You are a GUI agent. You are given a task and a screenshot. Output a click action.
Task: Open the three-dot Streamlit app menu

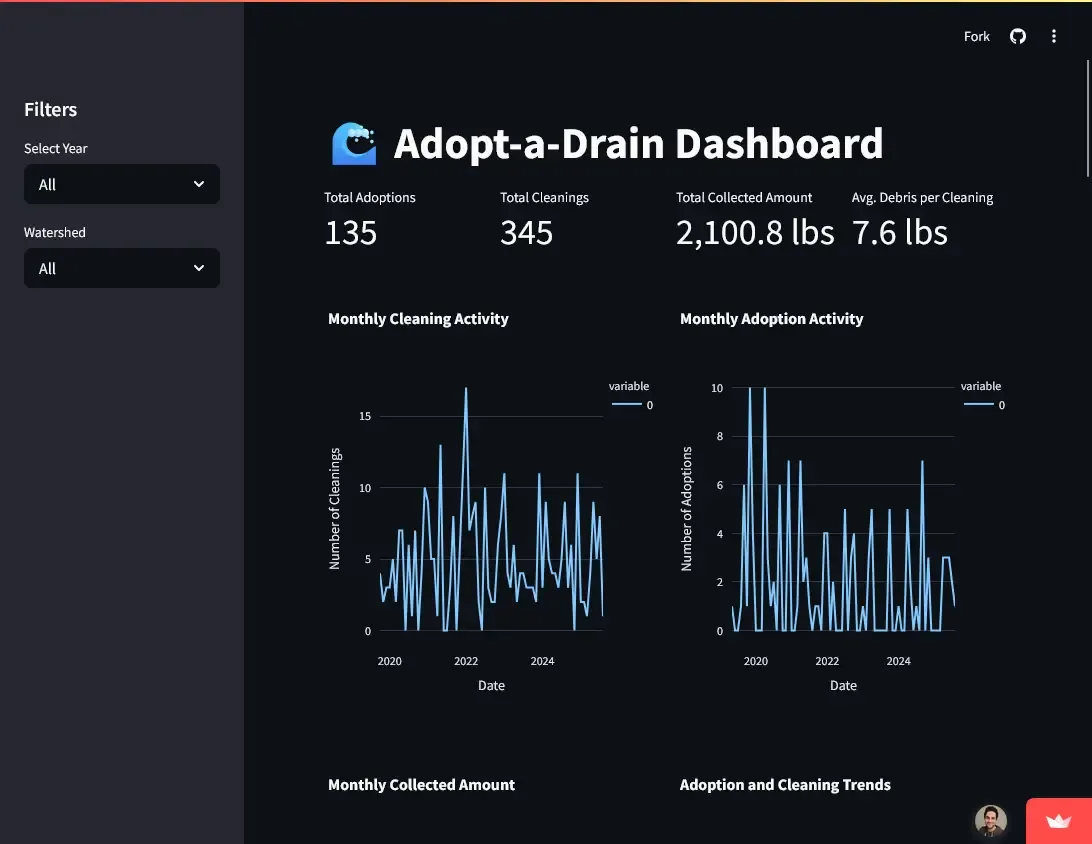(x=1053, y=36)
